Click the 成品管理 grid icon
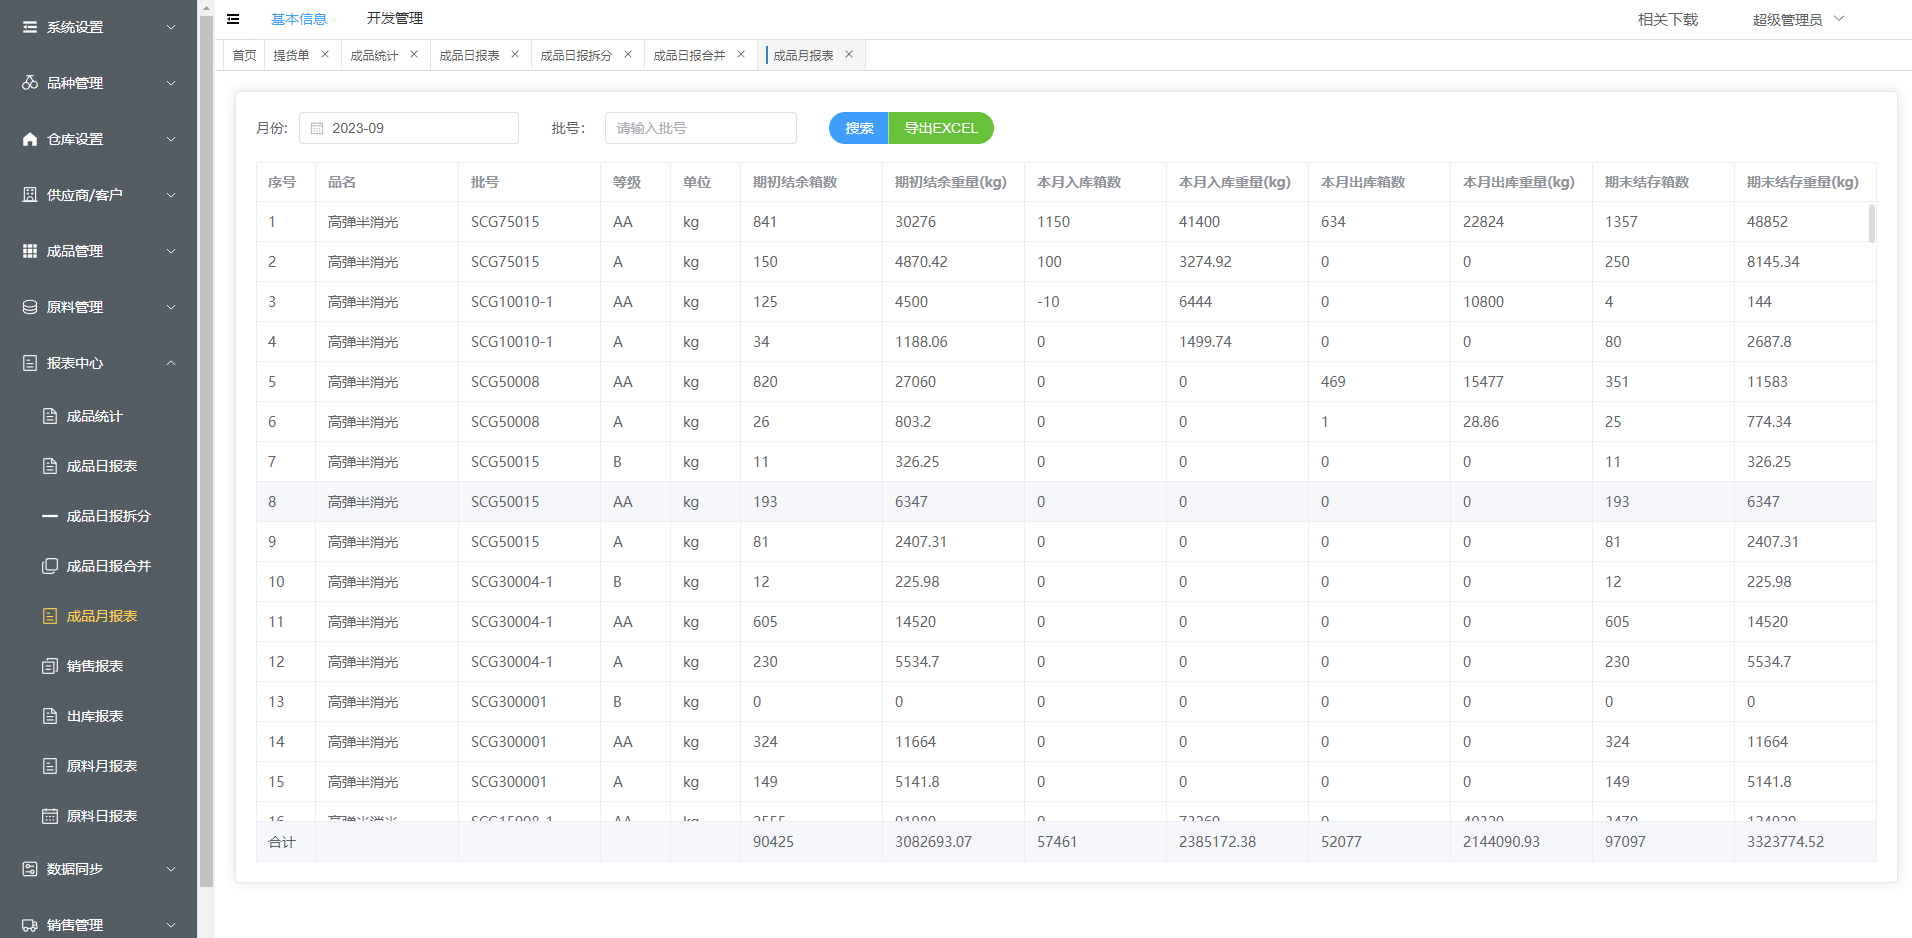This screenshot has height=938, width=1912. pyautogui.click(x=30, y=251)
